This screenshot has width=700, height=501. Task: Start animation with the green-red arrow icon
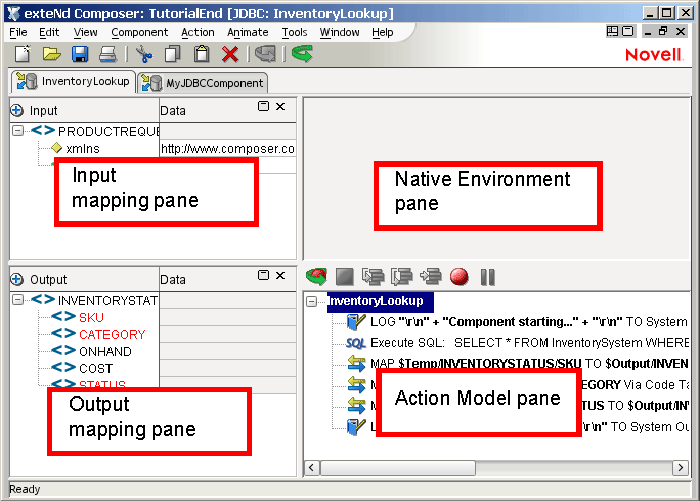coord(317,277)
